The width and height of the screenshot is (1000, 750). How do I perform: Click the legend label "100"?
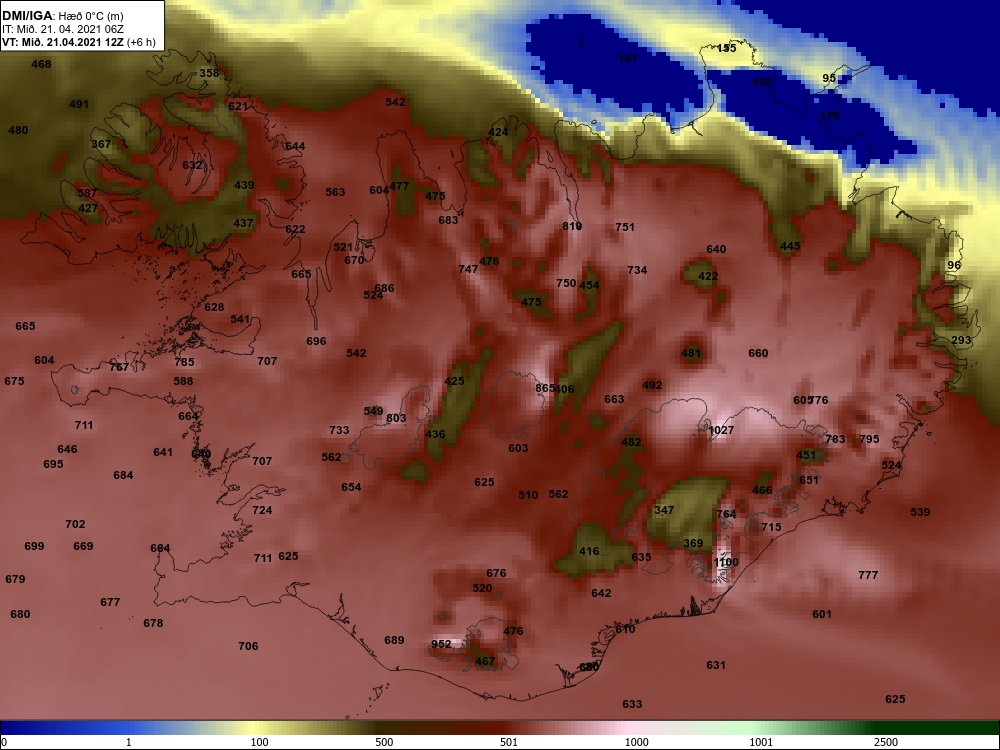(x=260, y=742)
